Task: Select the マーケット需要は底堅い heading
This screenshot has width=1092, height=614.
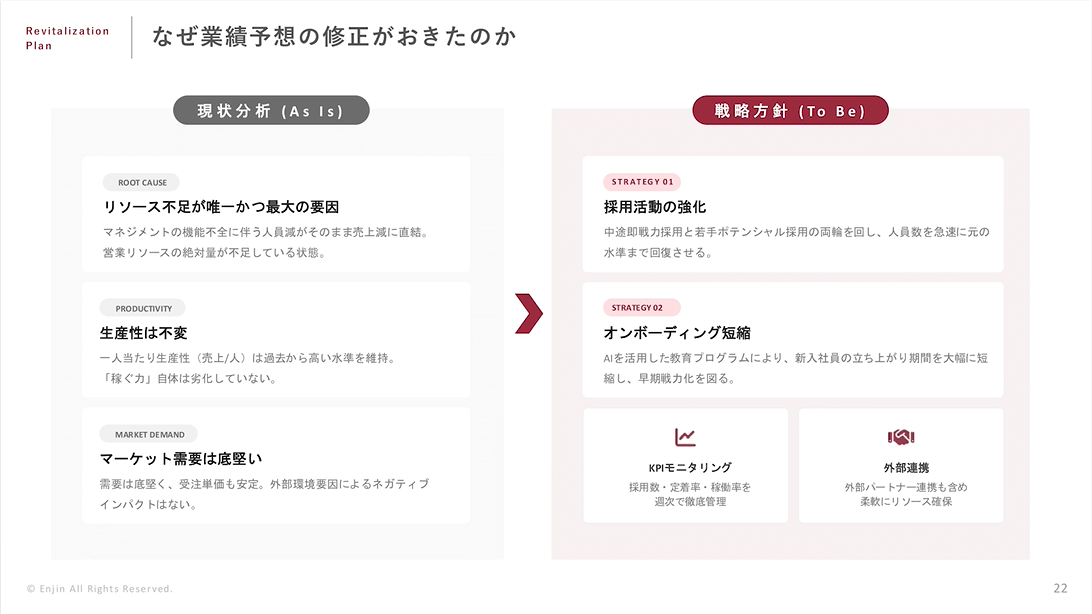Action: (x=181, y=459)
